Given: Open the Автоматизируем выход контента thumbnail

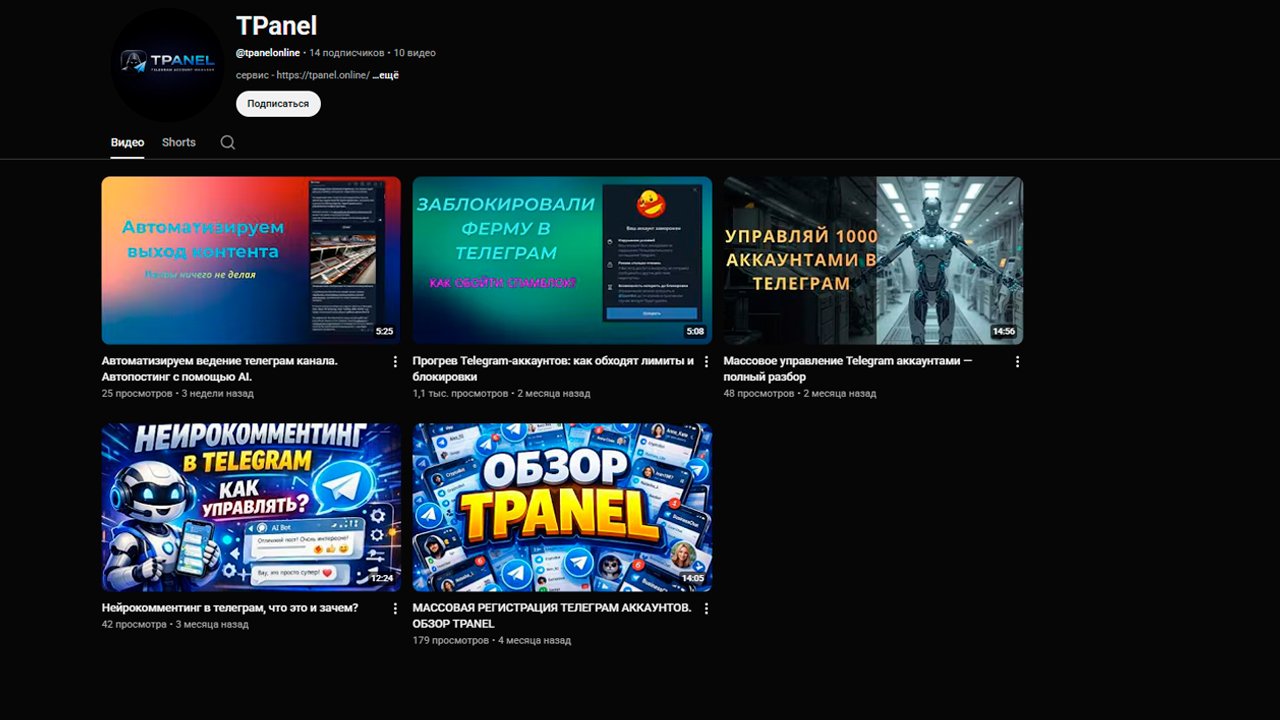Looking at the screenshot, I should (251, 260).
